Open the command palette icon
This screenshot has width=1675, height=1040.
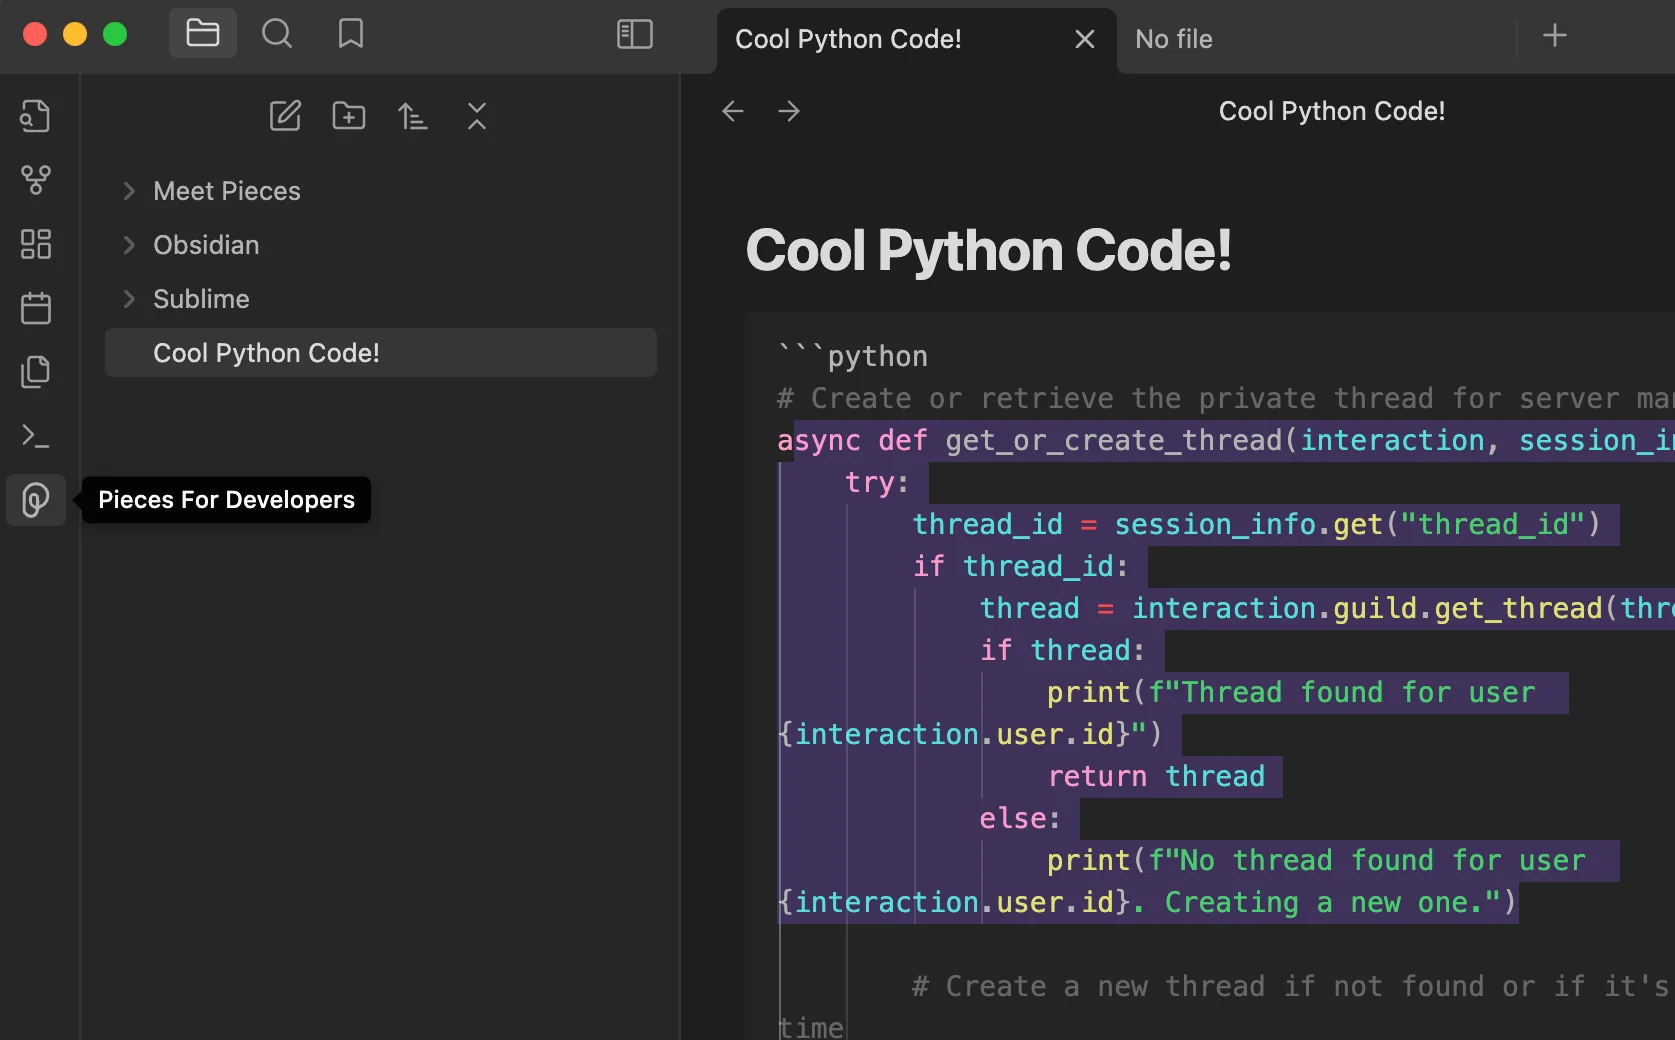[36, 436]
